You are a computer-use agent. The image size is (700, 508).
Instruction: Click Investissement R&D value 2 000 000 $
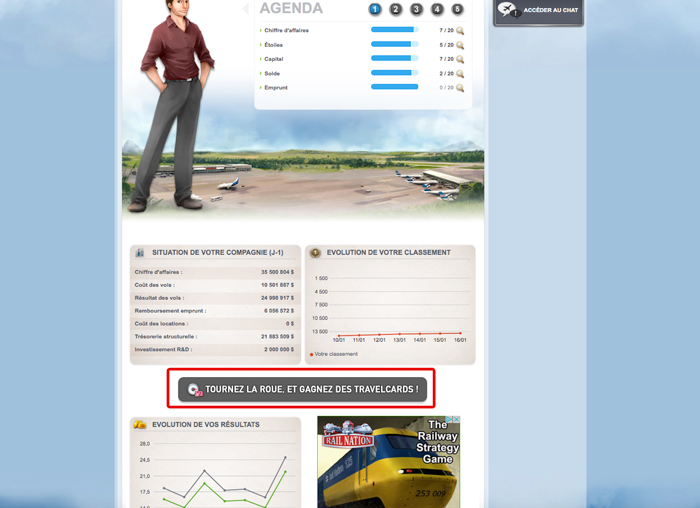(x=279, y=350)
